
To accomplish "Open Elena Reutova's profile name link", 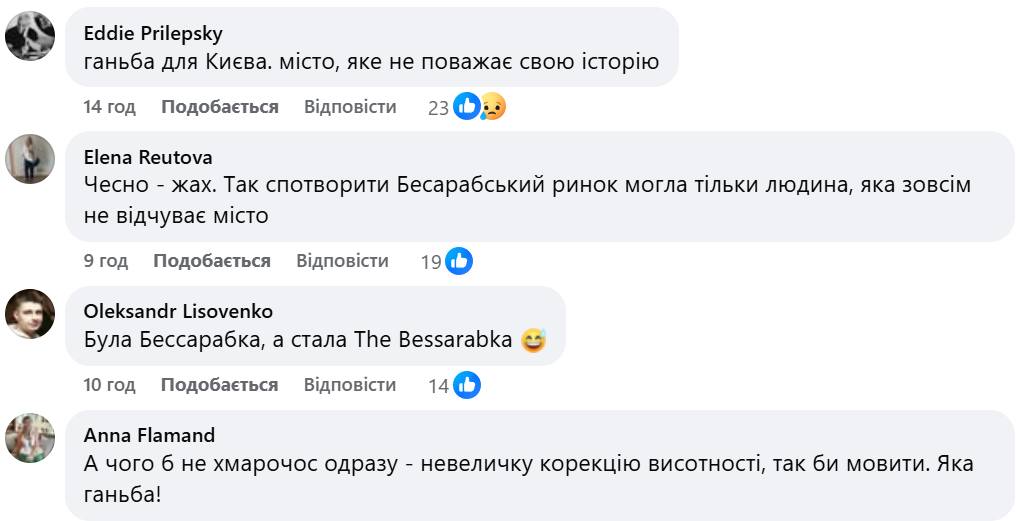I will tap(148, 157).
